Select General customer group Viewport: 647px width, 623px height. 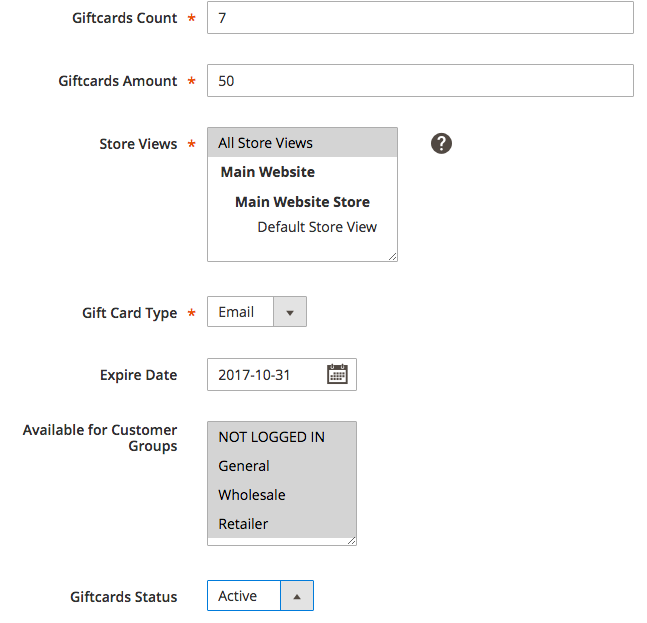pos(282,466)
